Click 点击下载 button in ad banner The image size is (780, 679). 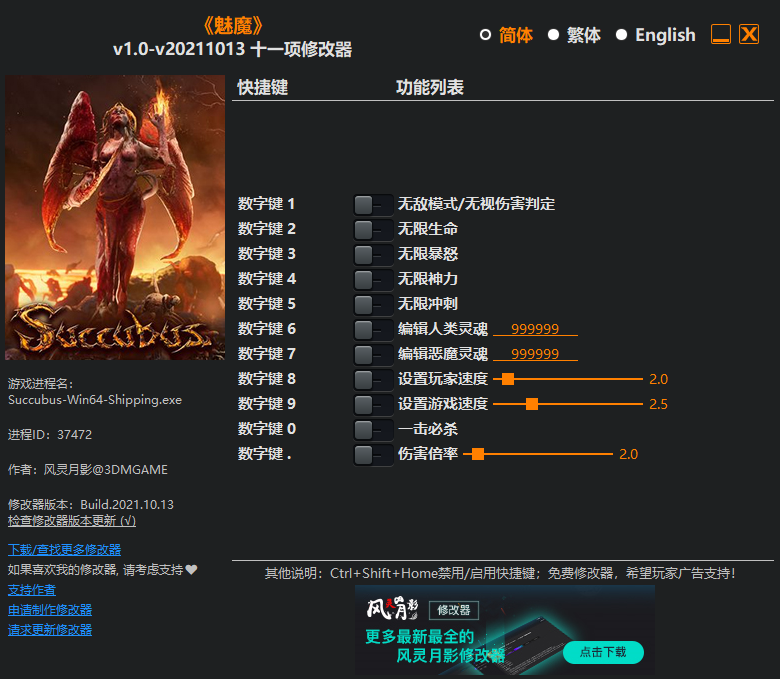[603, 652]
